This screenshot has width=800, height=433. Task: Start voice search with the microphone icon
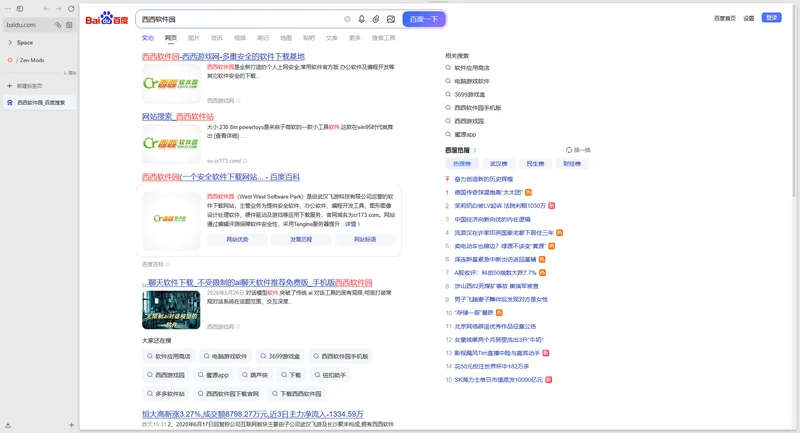pyautogui.click(x=361, y=19)
